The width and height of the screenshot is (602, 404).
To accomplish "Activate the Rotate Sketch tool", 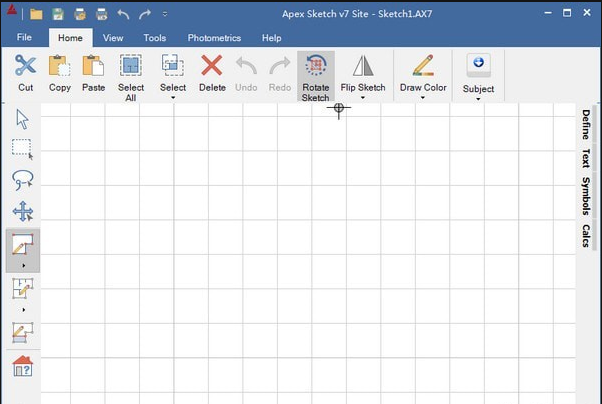I will tap(316, 76).
